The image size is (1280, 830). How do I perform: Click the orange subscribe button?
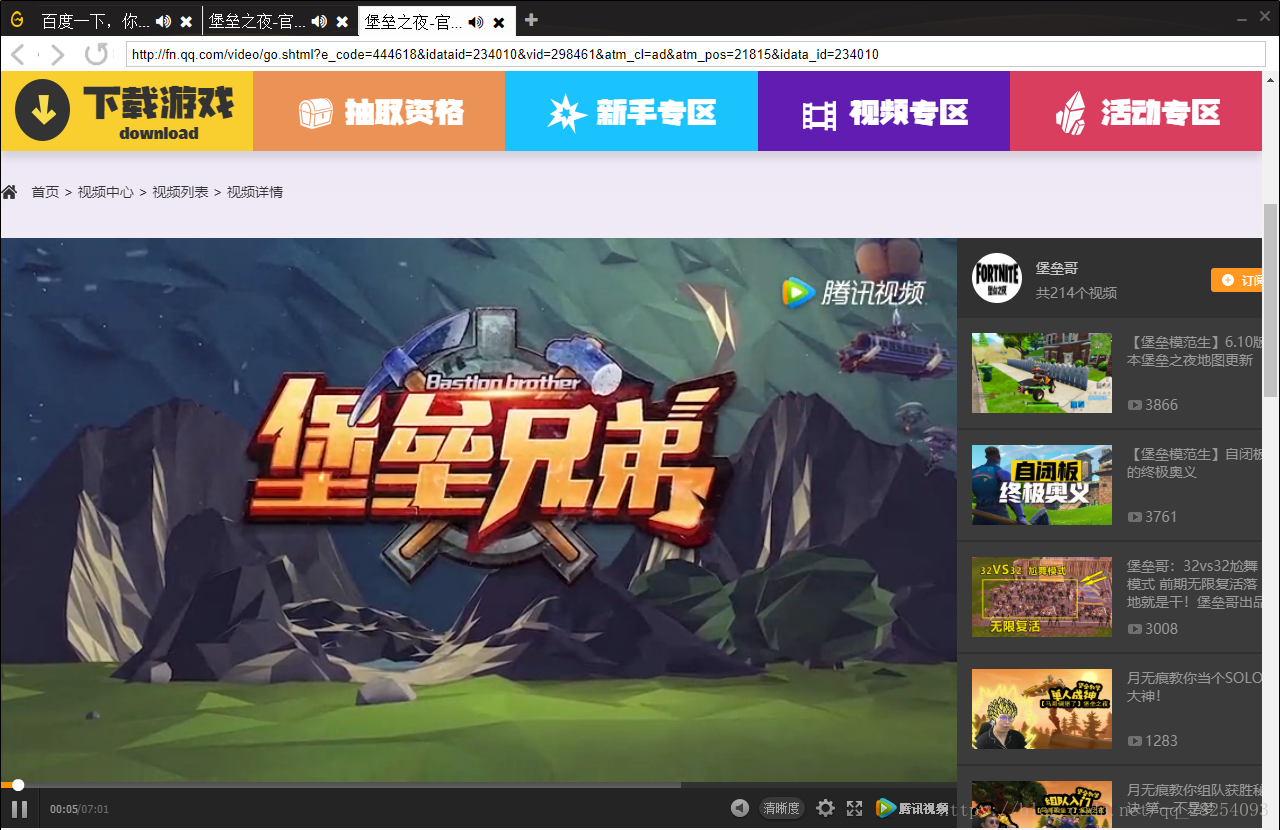pyautogui.click(x=1237, y=280)
